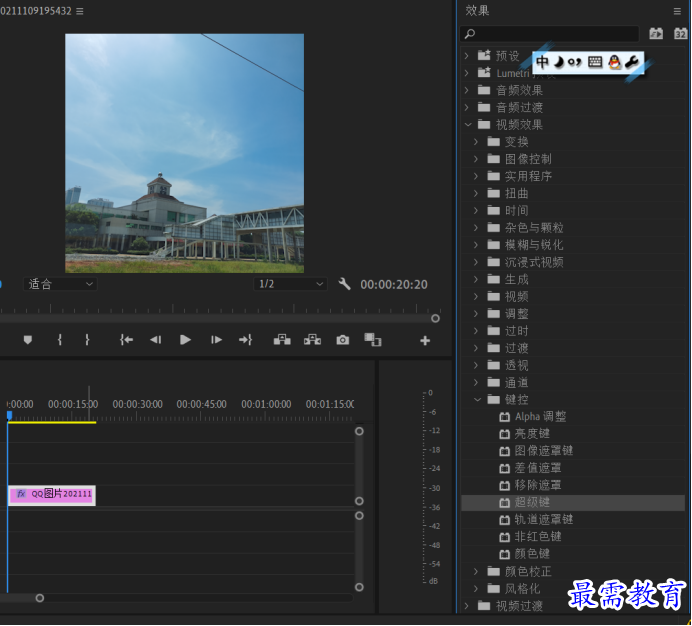This screenshot has height=626, width=692.
Task: Select the 实用程序 folder
Action: (528, 176)
